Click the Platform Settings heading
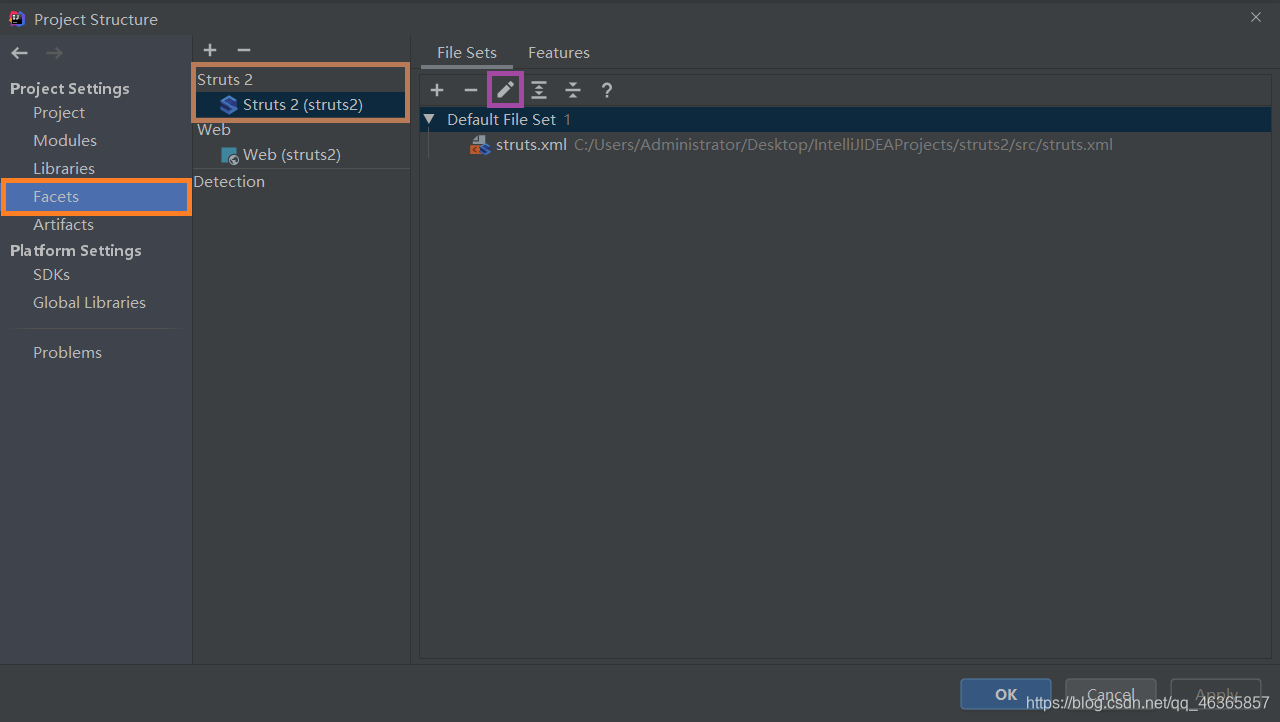This screenshot has height=722, width=1280. pos(76,251)
